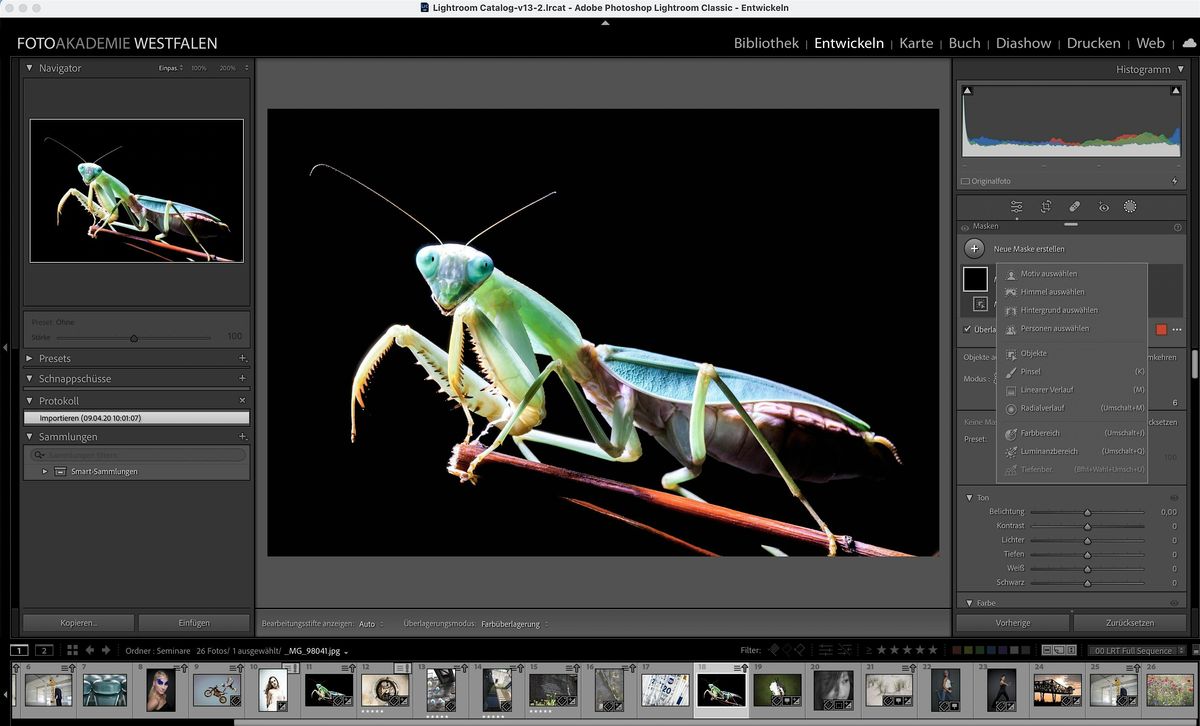The image size is (1200, 726).
Task: Click the Rasteransicht grid icon above the filmstrip
Action: tap(71, 650)
